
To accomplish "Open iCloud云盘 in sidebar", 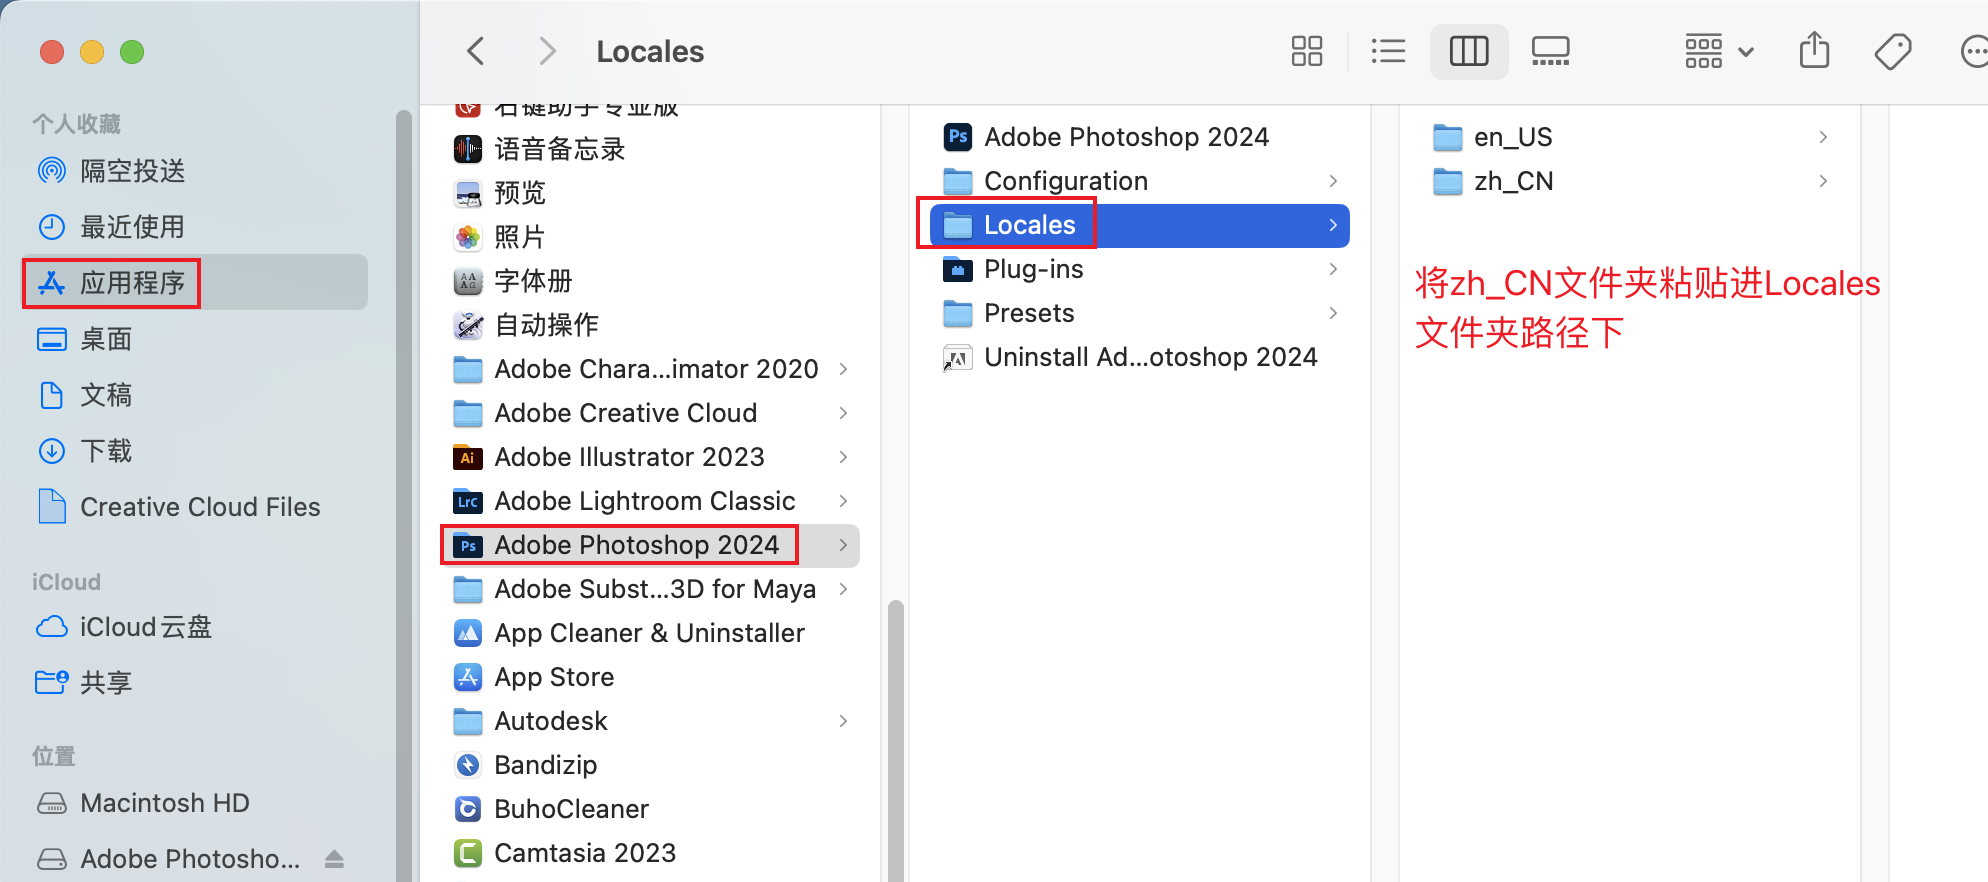I will [x=195, y=627].
